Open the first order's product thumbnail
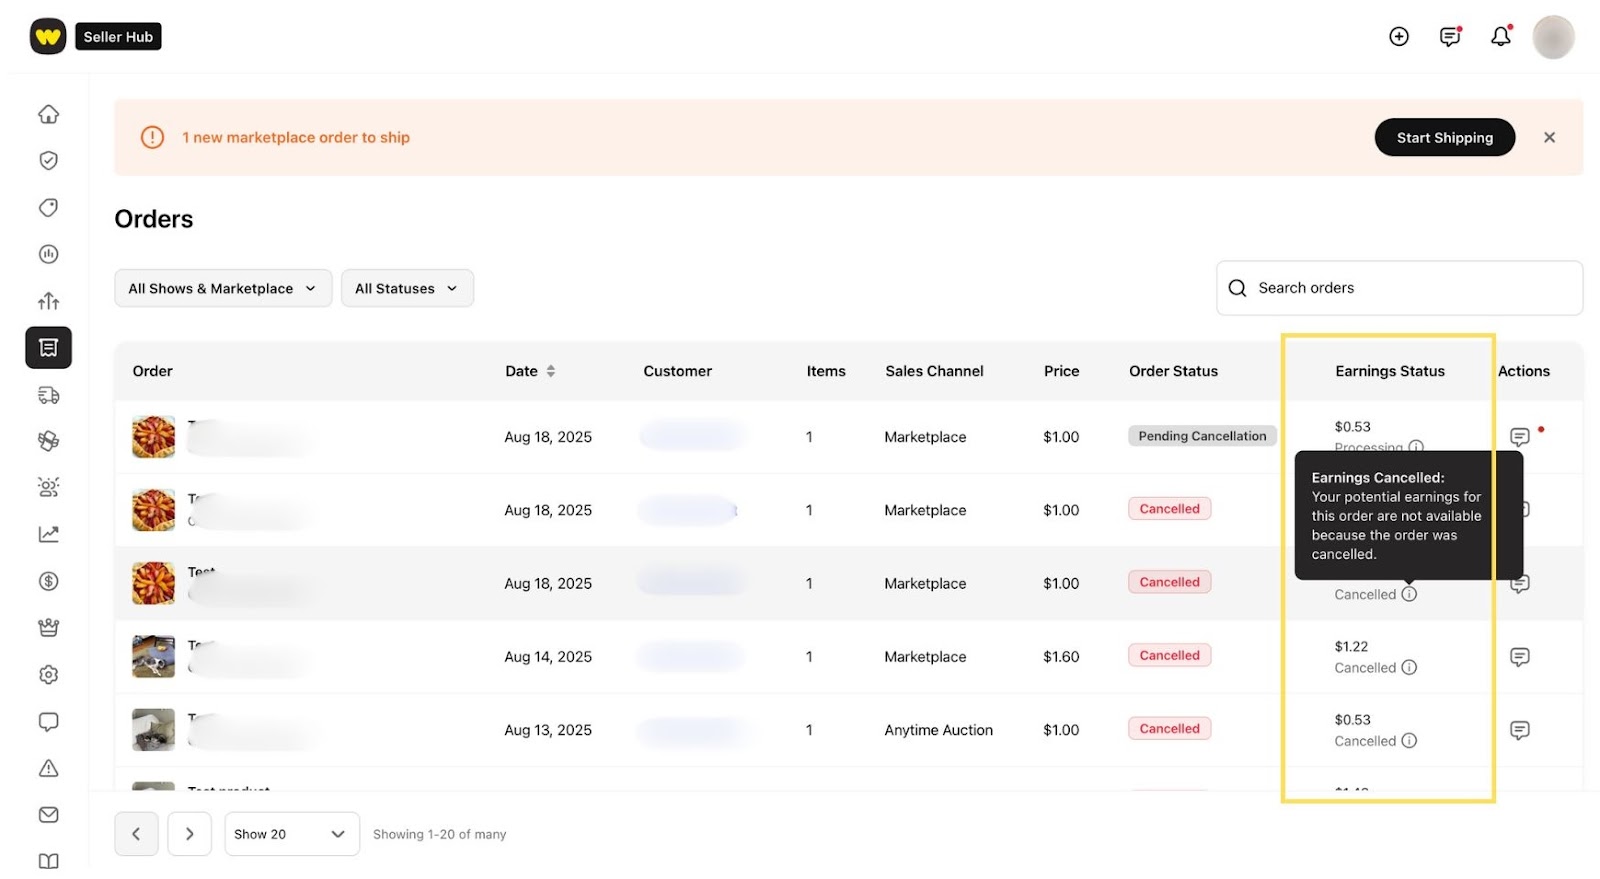The height and width of the screenshot is (879, 1600). coord(153,437)
